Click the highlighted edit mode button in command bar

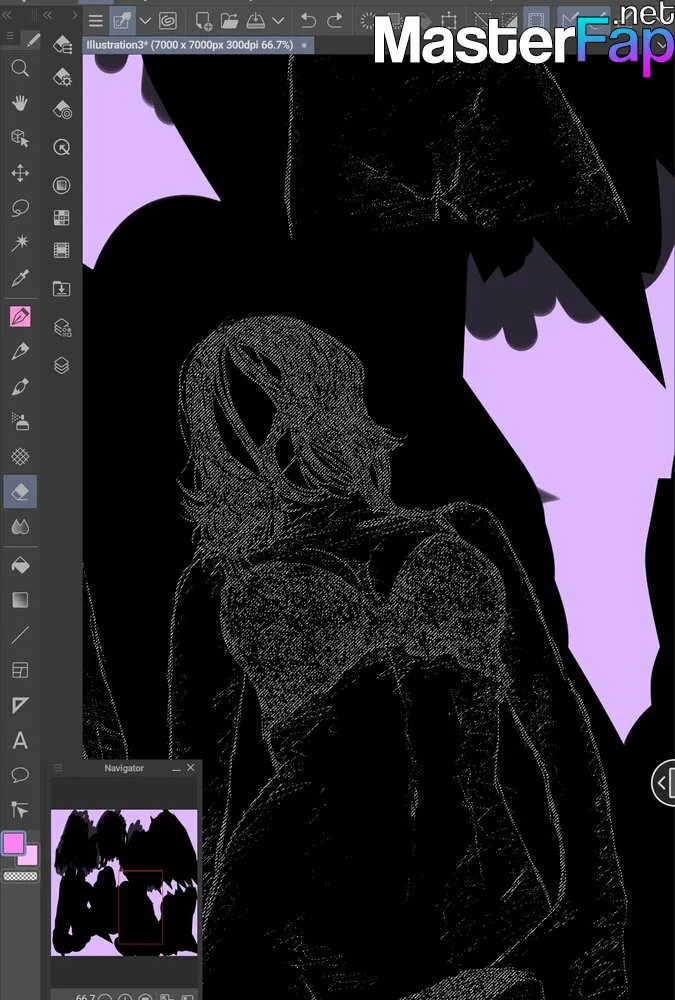tap(122, 20)
